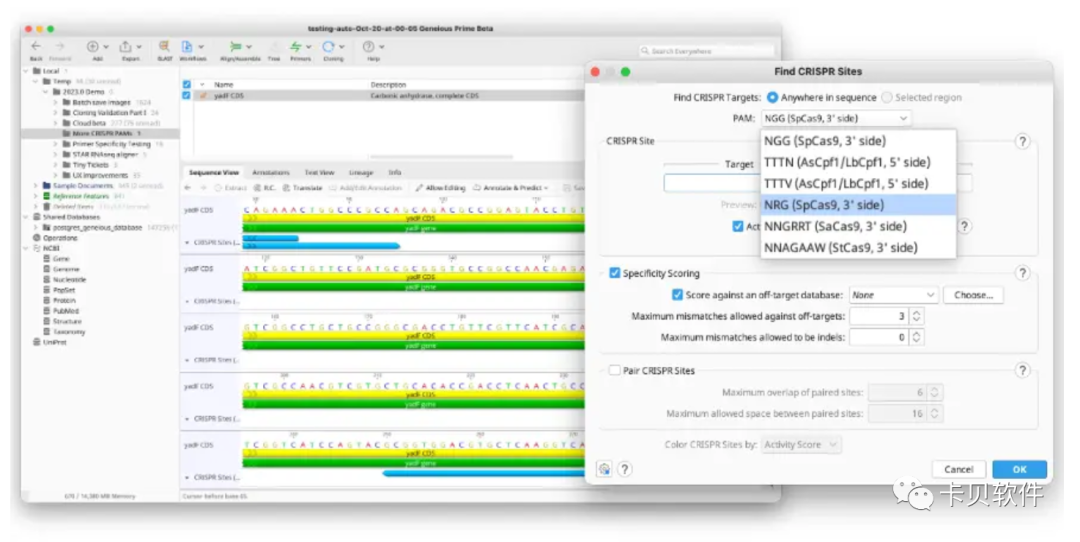The image size is (1080, 542).
Task: Toggle Score against an off-target database checkbox
Action: (677, 295)
